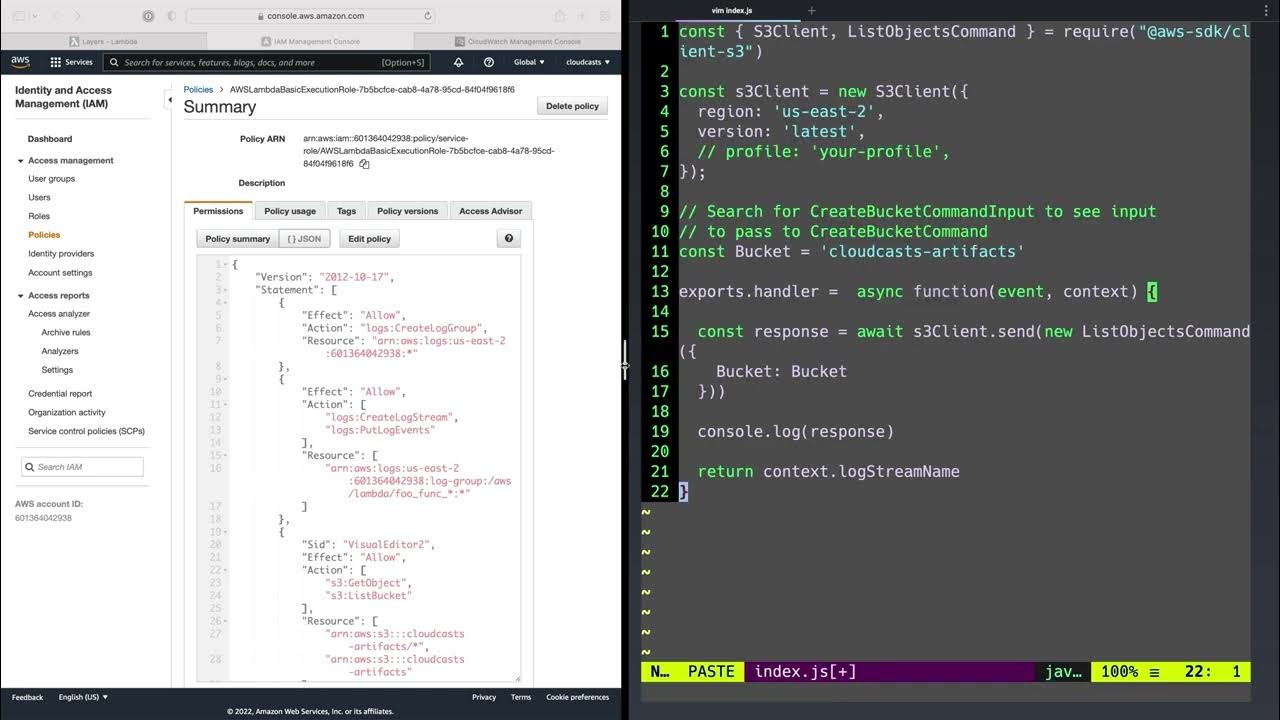This screenshot has height=720, width=1280.
Task: Go to User groups in sidebar
Action: point(51,179)
